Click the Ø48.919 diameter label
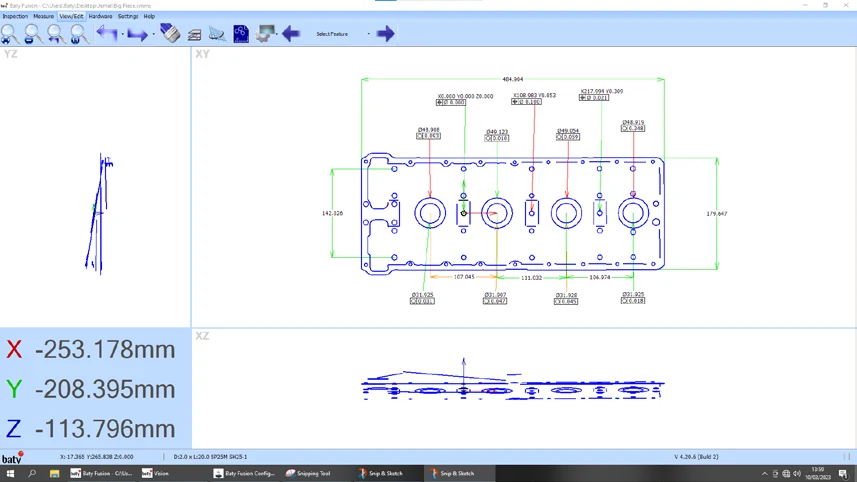 (x=633, y=122)
